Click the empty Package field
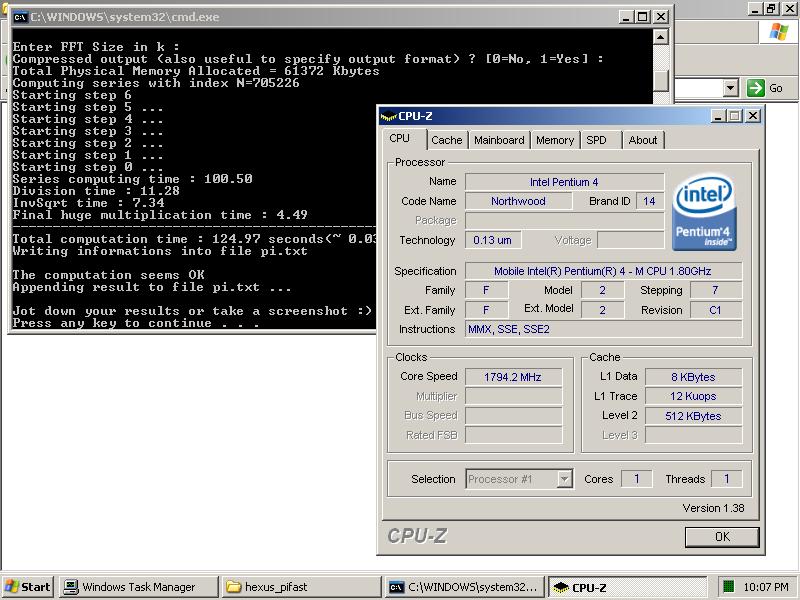The image size is (800, 600). click(564, 220)
